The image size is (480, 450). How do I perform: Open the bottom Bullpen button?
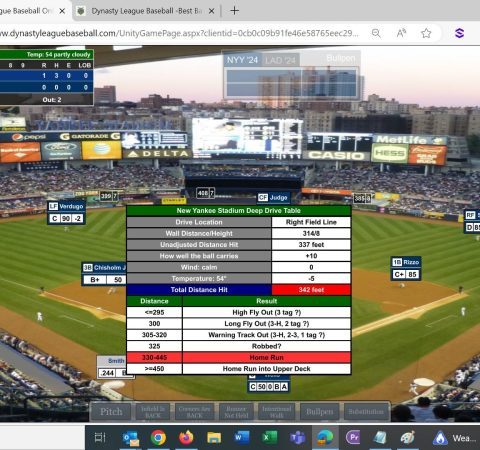click(319, 412)
